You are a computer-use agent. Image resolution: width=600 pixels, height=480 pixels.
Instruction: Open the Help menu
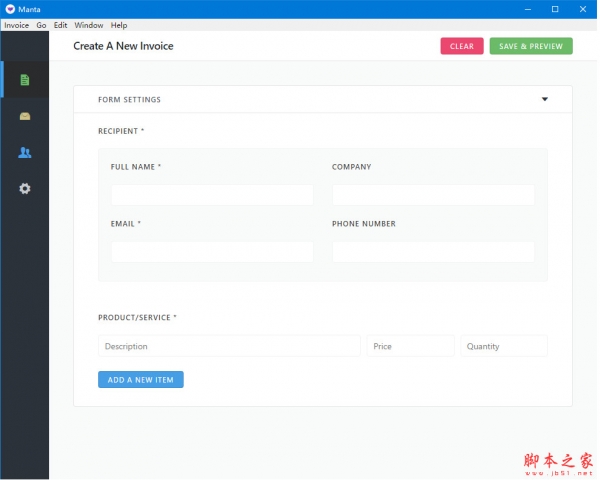click(119, 25)
